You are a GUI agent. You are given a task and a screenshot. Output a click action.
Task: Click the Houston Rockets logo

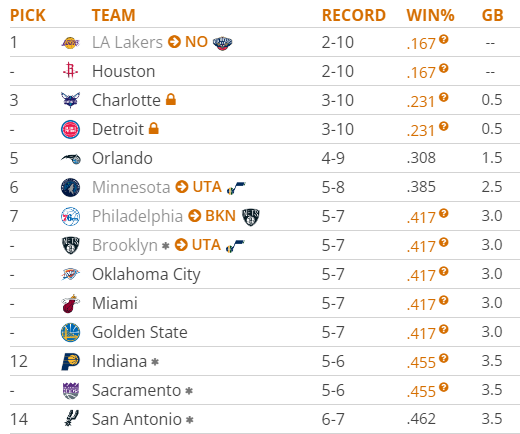click(x=70, y=71)
